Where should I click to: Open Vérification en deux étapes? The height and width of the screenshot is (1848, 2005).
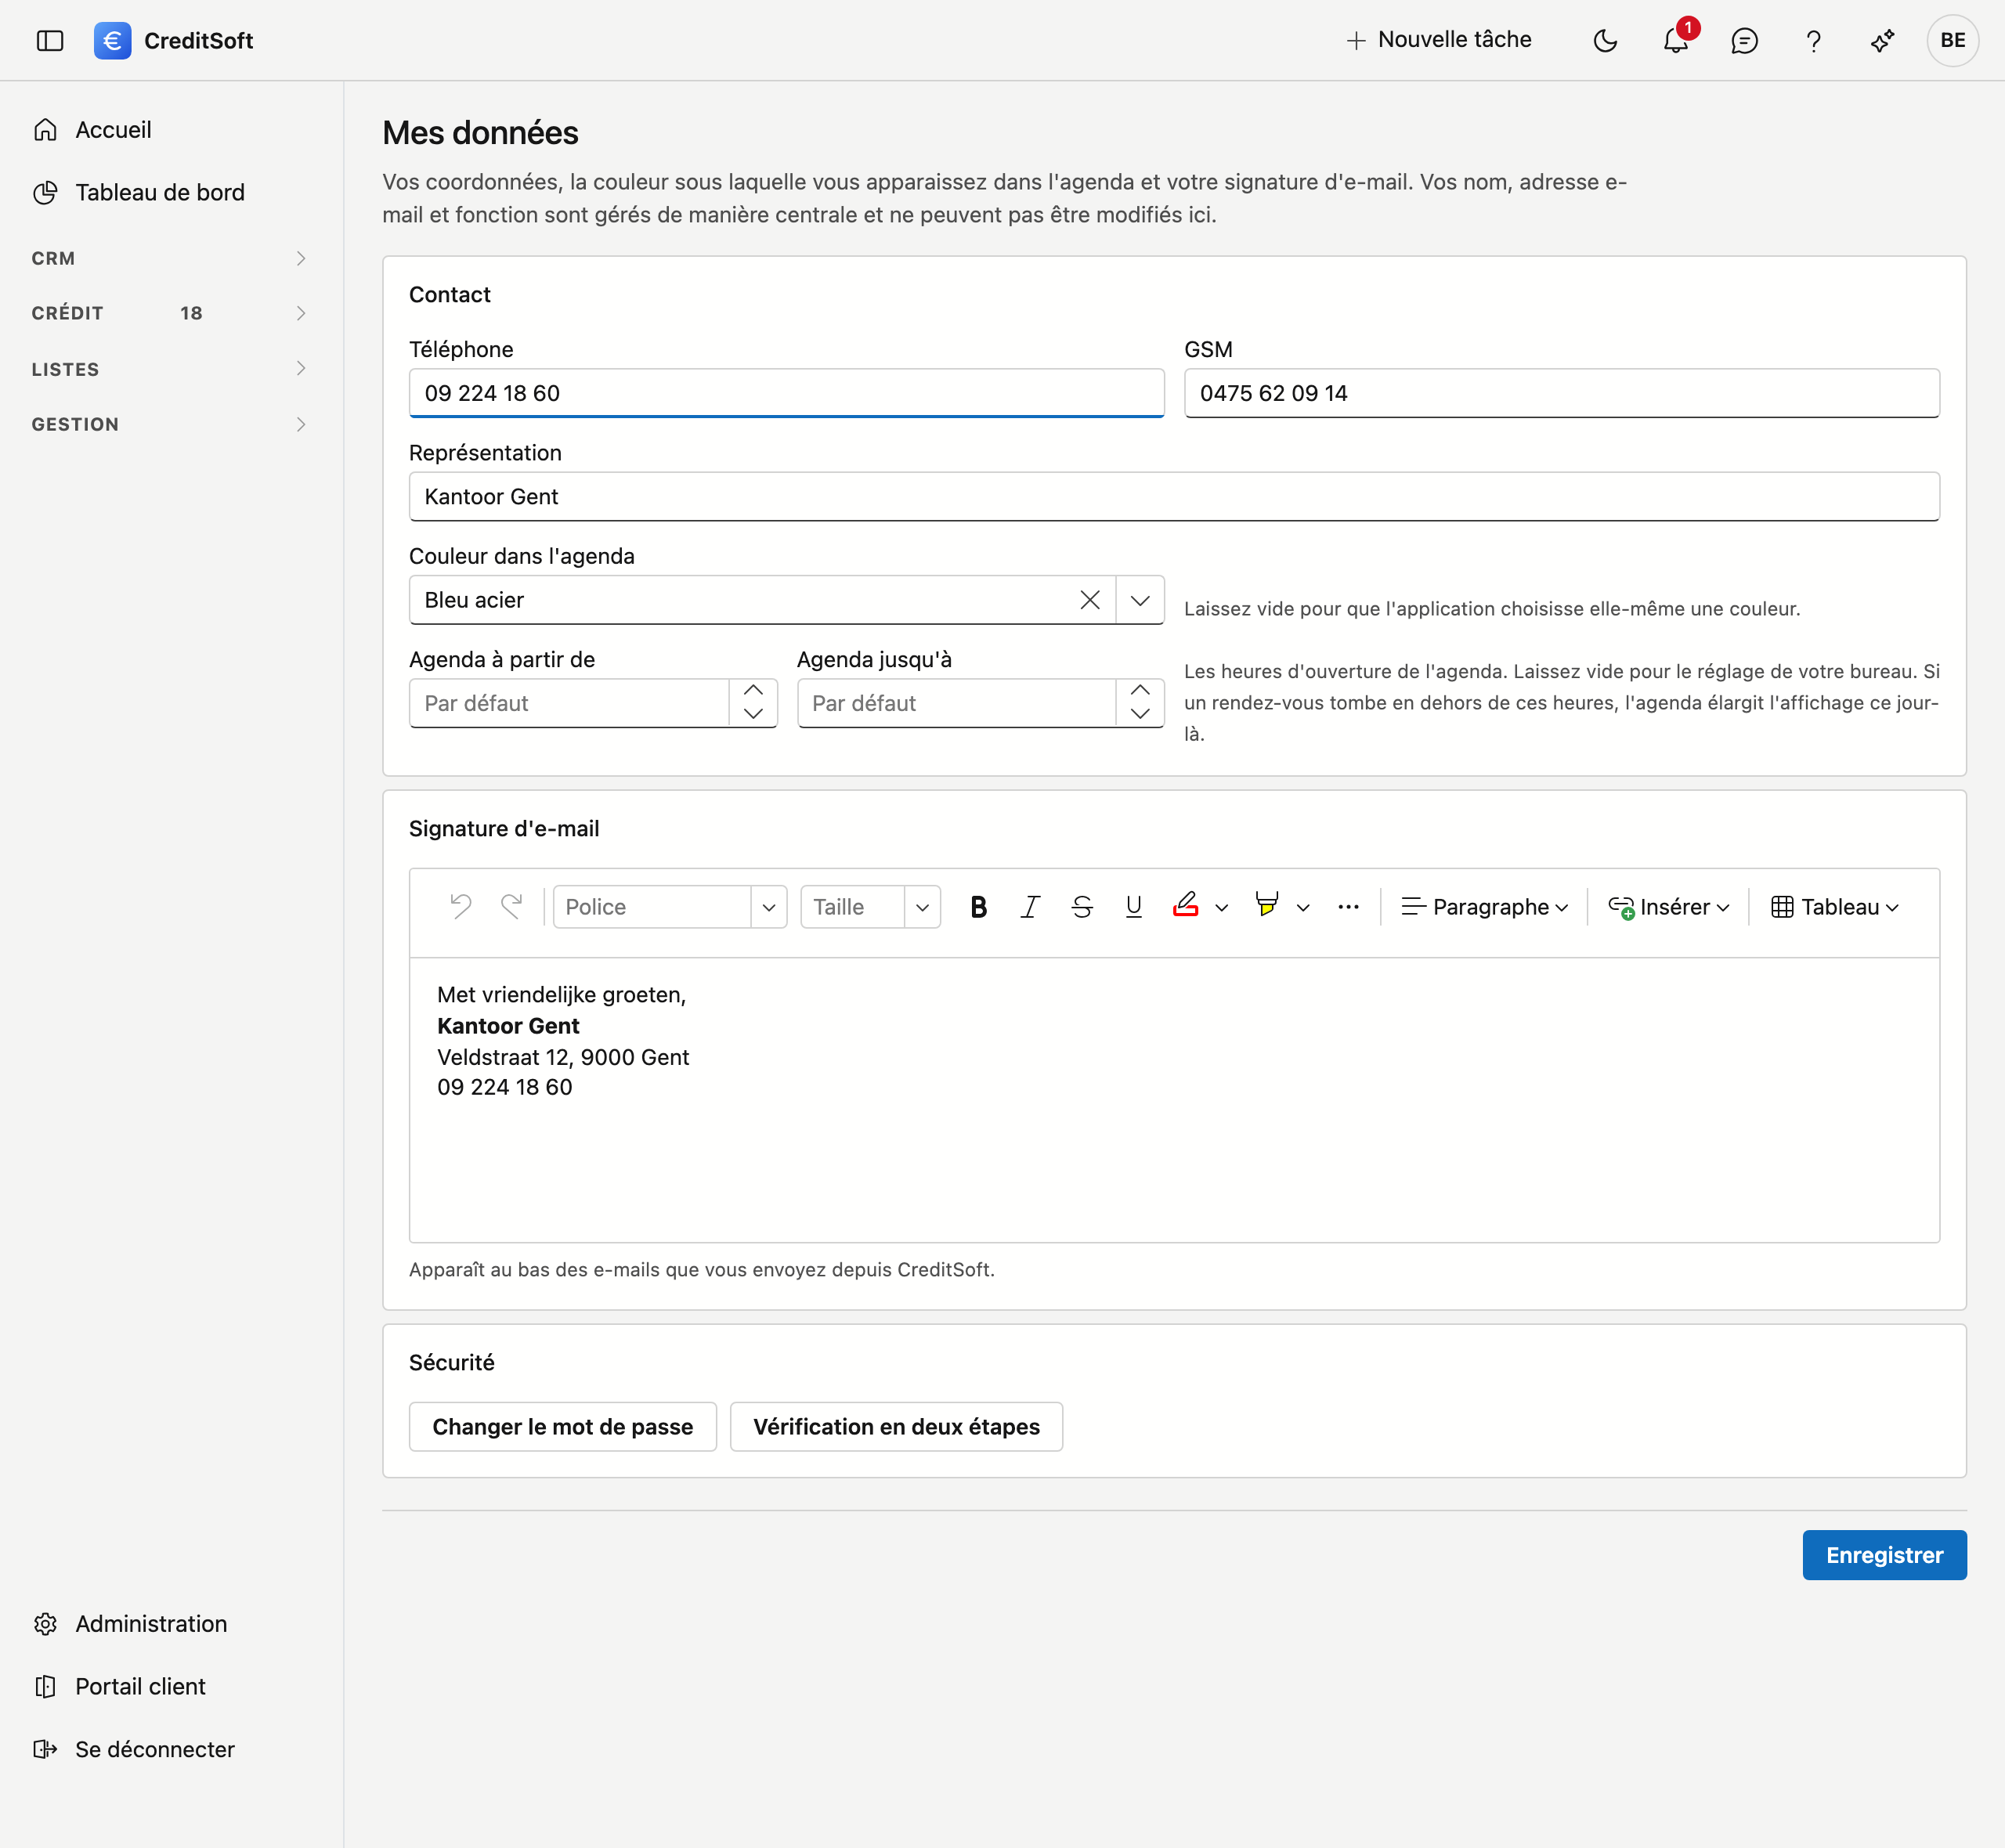pyautogui.click(x=896, y=1427)
